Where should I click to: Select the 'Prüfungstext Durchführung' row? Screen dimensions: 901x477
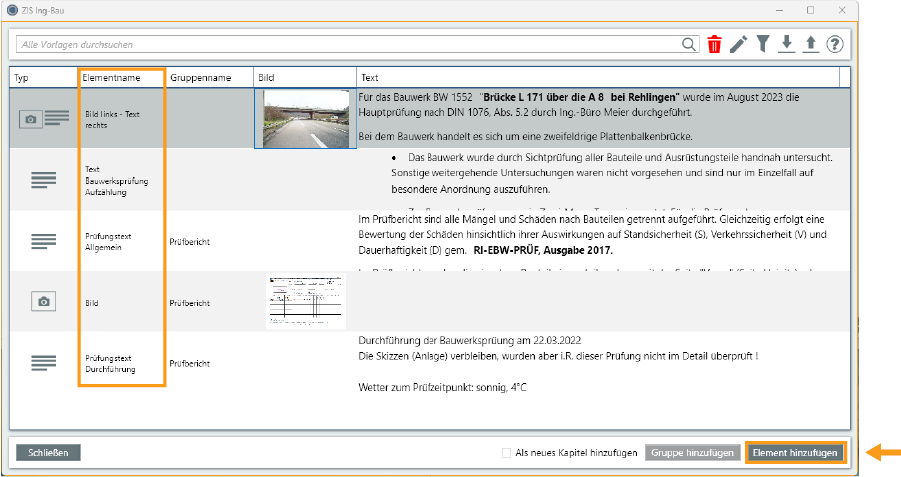coord(110,364)
